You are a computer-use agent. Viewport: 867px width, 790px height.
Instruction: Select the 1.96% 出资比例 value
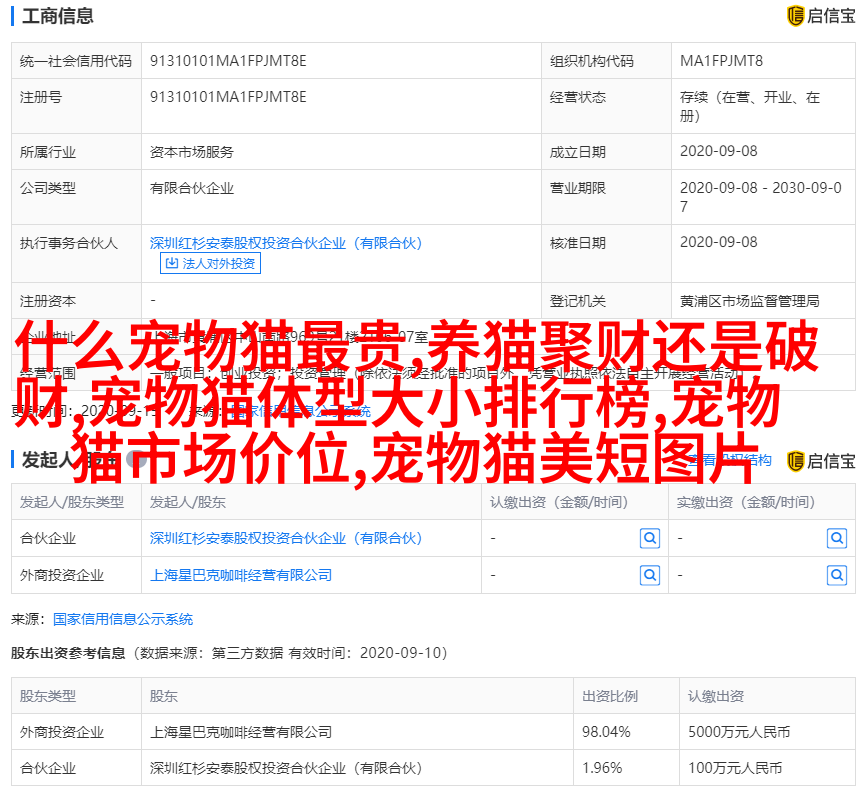602,768
